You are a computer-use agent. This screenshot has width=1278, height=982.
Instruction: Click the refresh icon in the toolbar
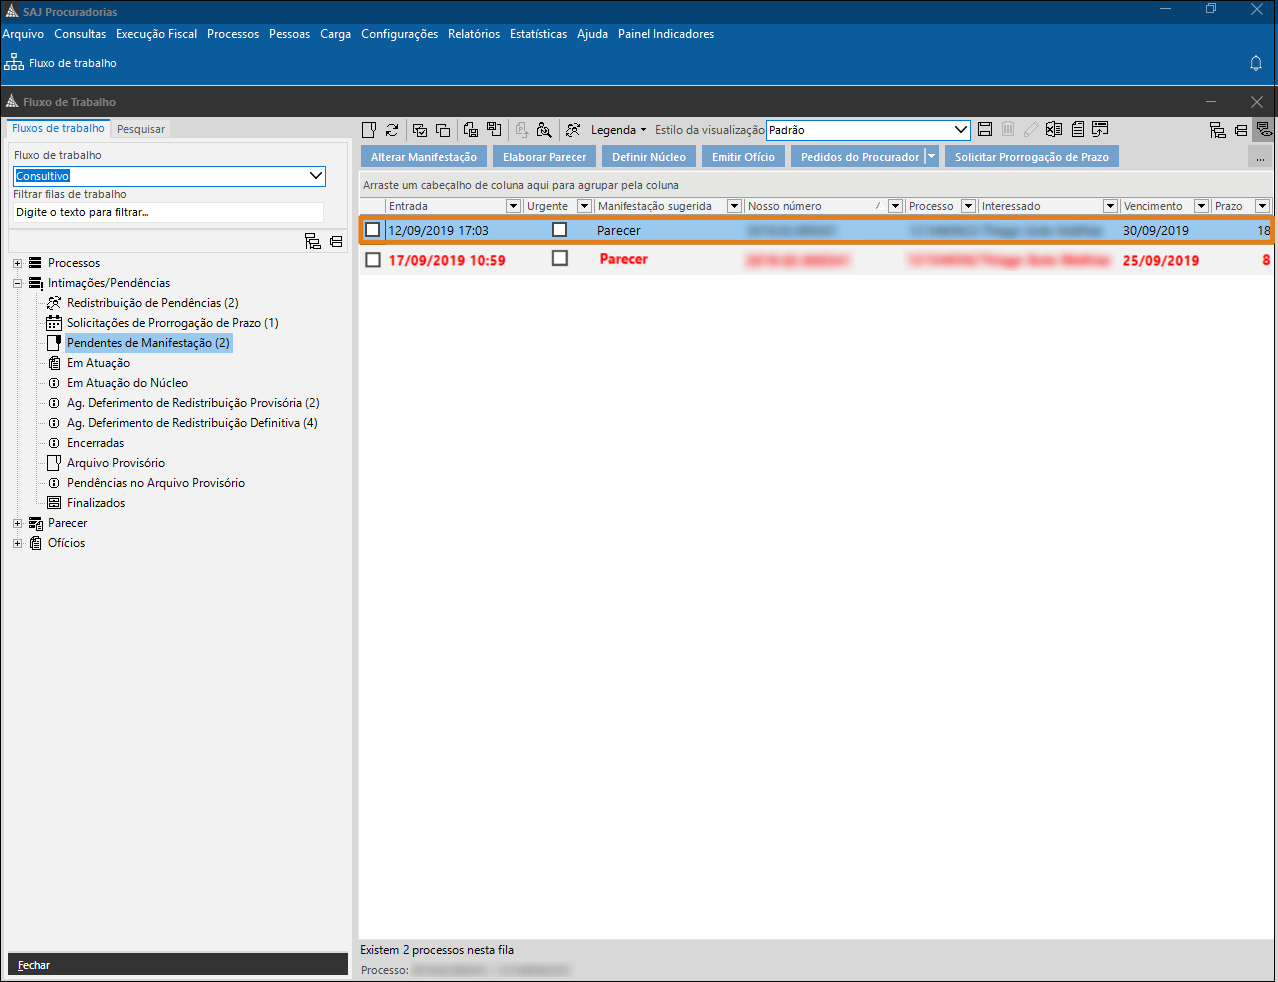point(392,130)
